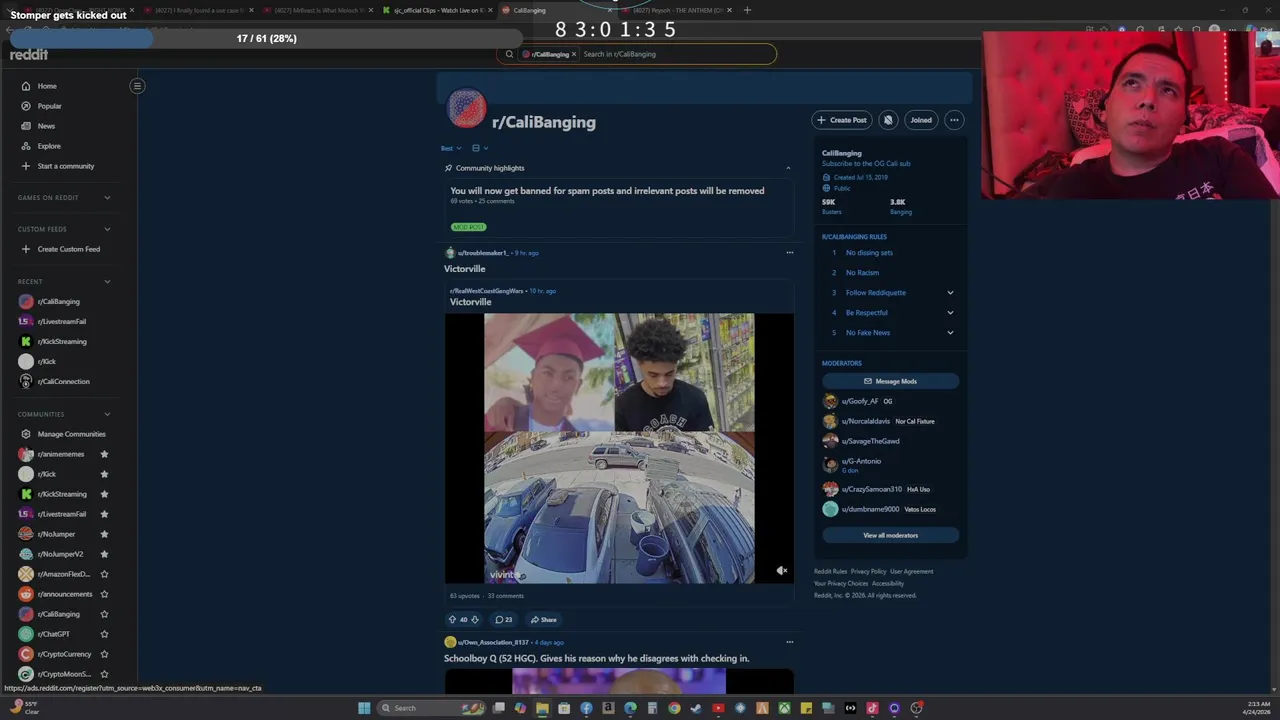Switch to the CaliBanging browser tab
This screenshot has height=720, width=1280.
555,10
